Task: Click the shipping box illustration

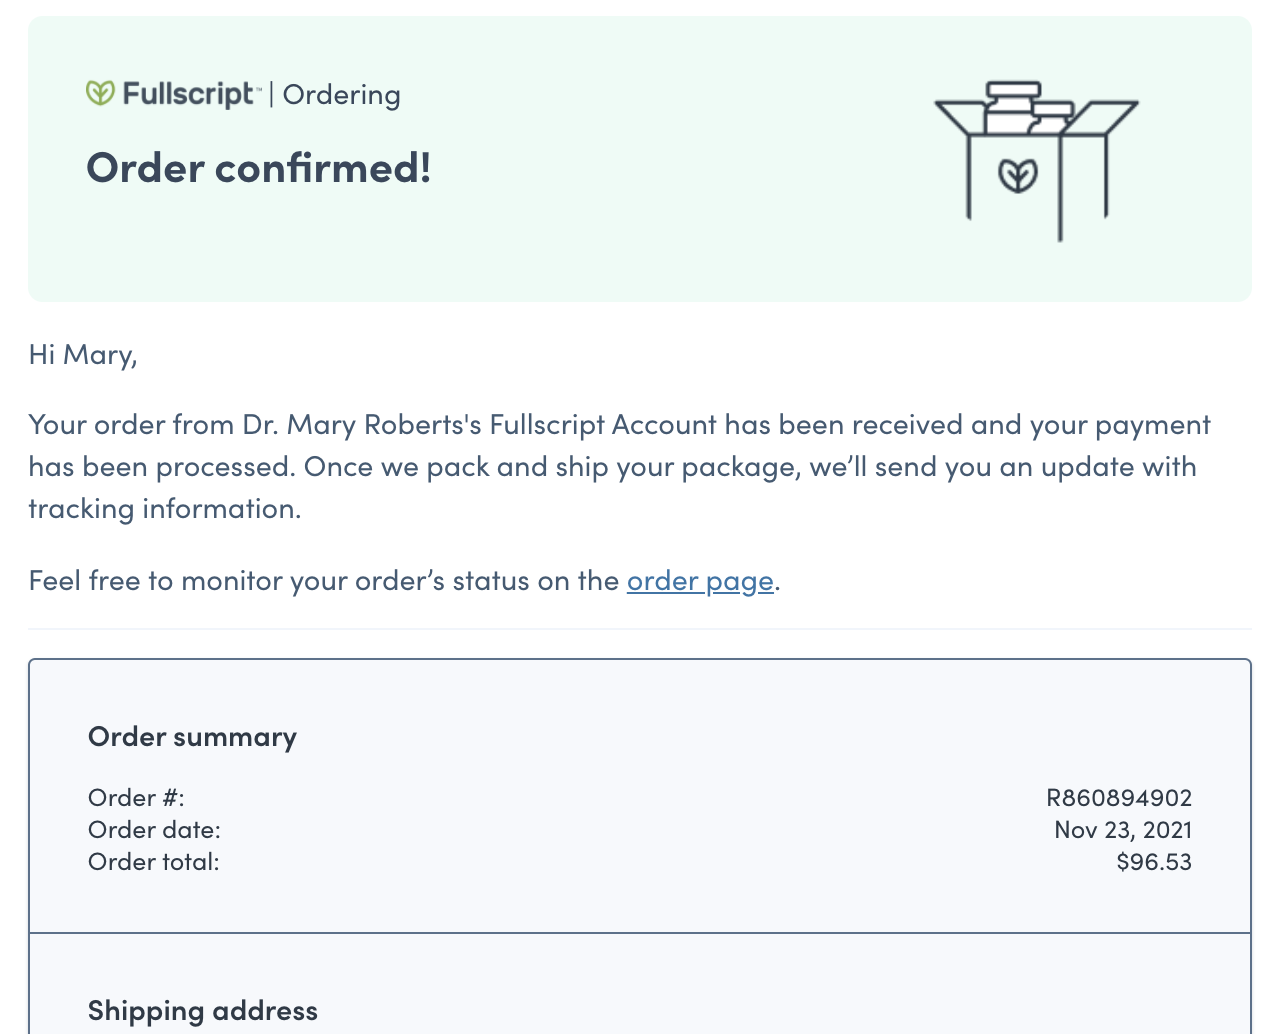Action: (x=1036, y=161)
